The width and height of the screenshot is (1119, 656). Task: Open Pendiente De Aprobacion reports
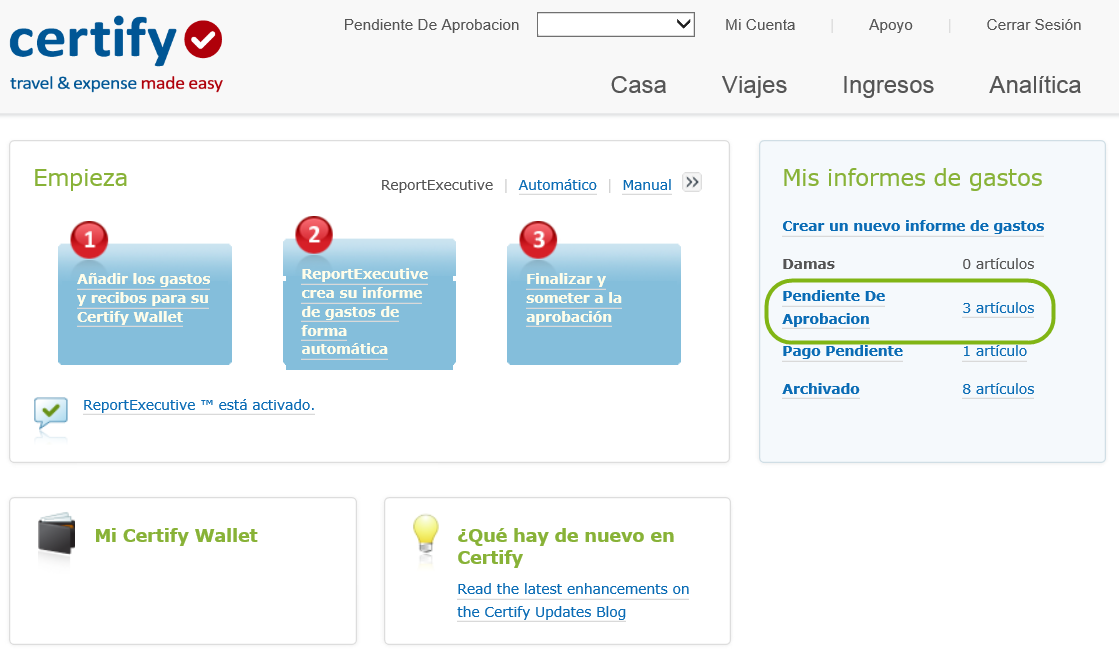tap(834, 308)
